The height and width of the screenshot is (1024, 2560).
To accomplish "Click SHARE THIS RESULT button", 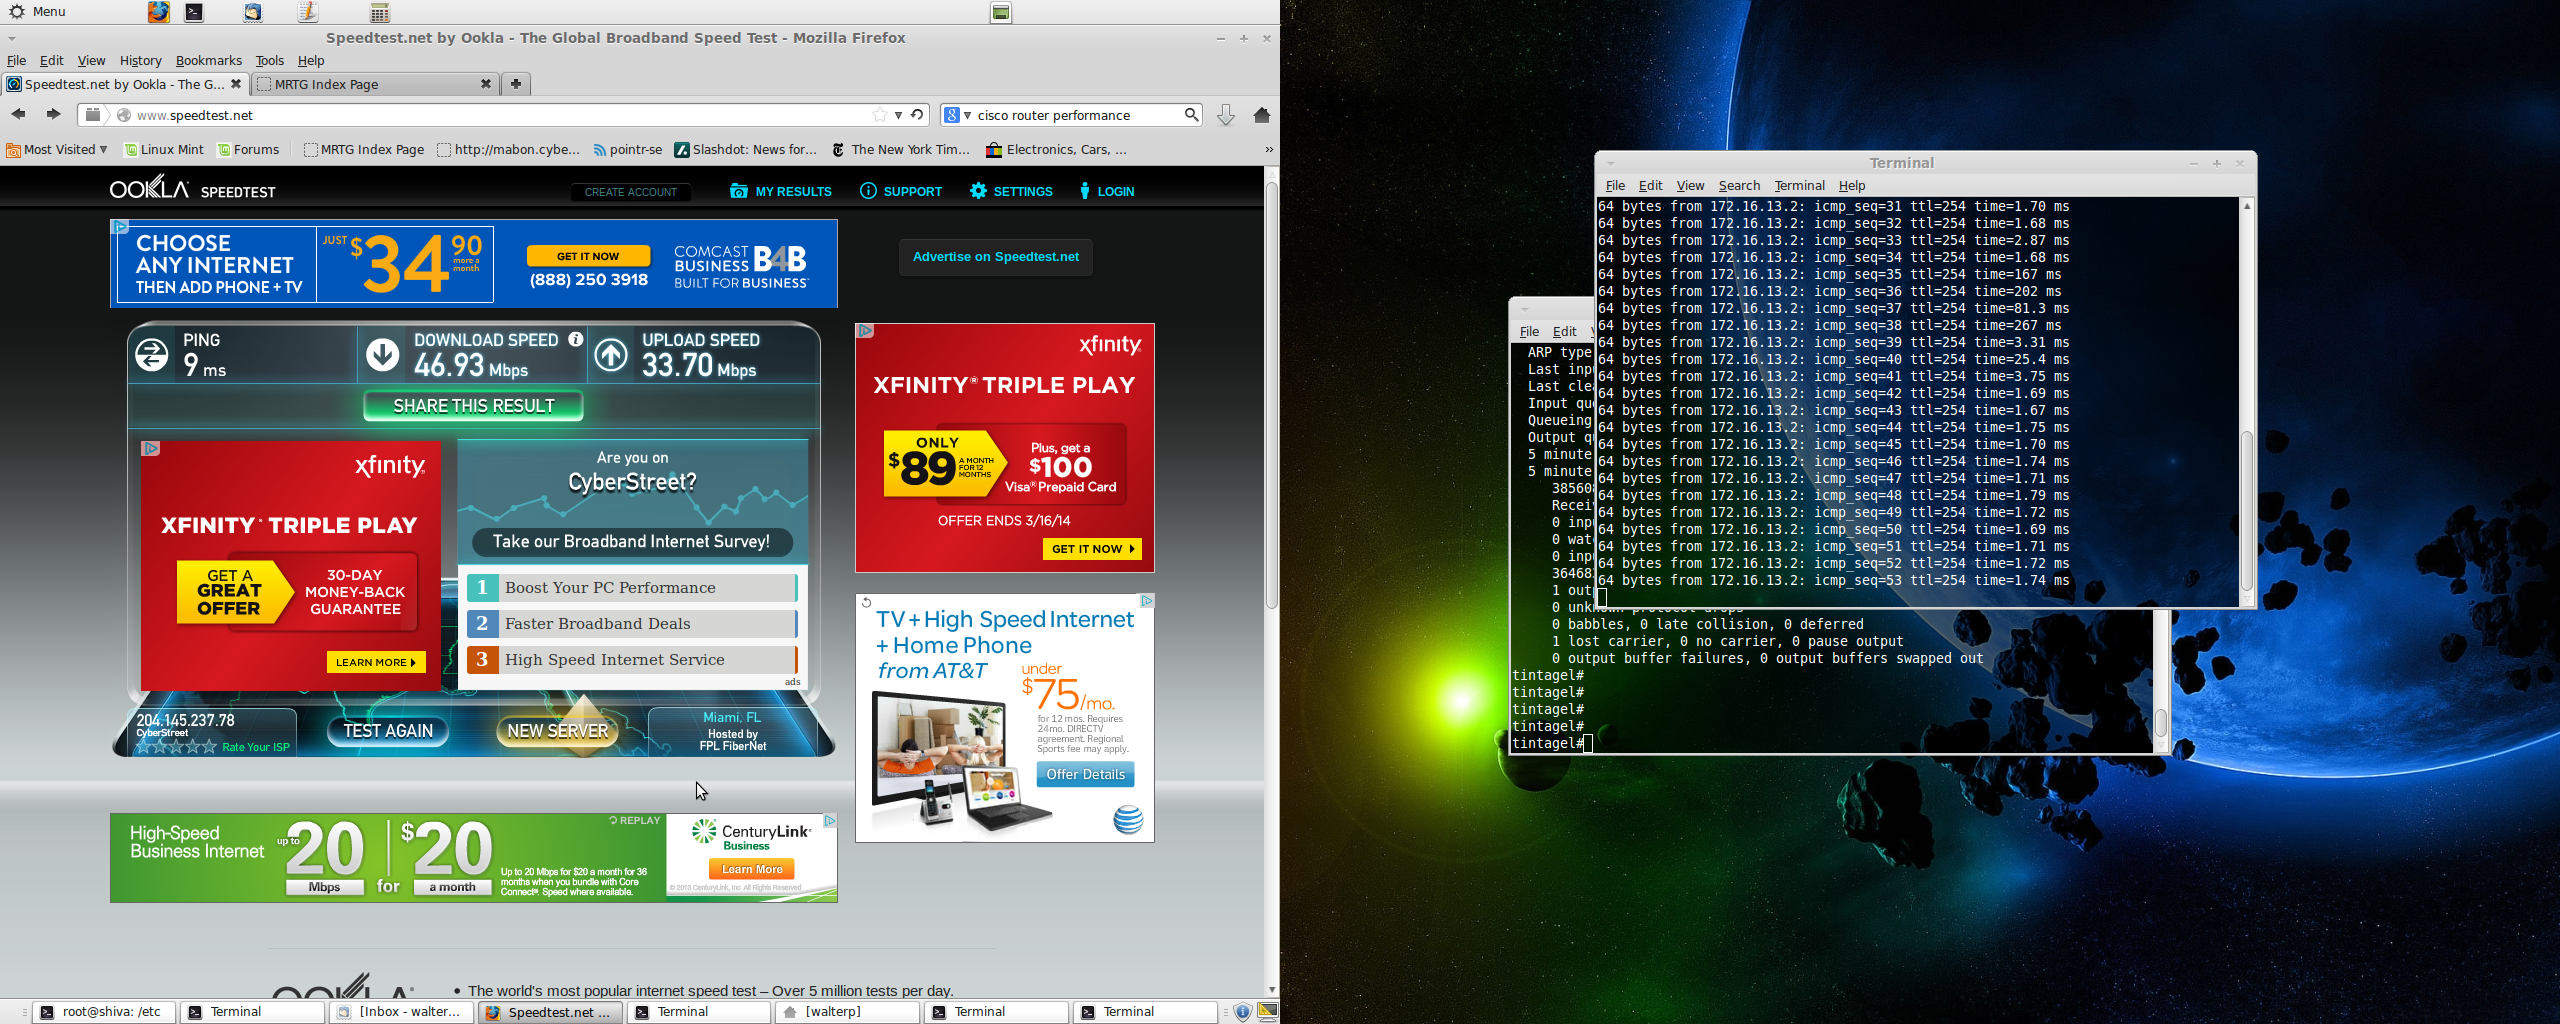I will (x=473, y=406).
